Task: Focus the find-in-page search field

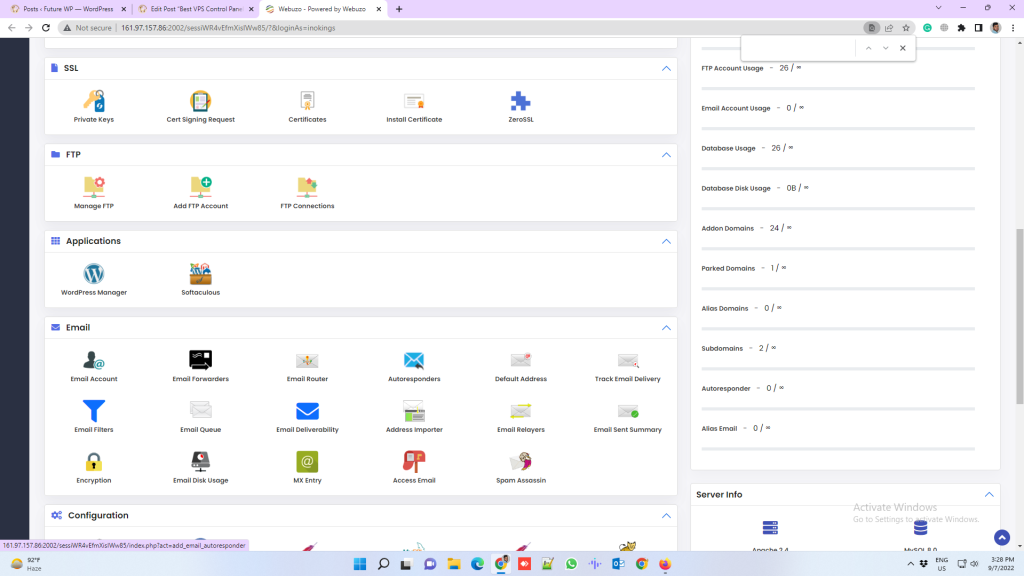Action: coord(798,48)
